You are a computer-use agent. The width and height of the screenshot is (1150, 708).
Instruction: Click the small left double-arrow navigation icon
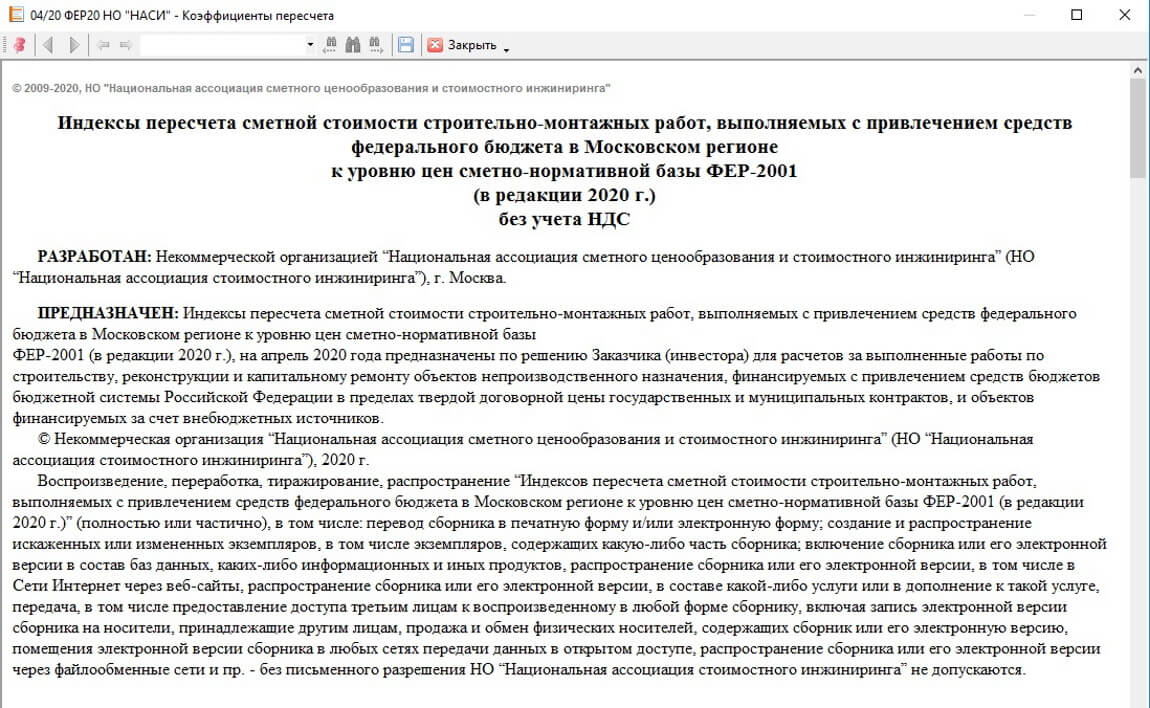(103, 45)
